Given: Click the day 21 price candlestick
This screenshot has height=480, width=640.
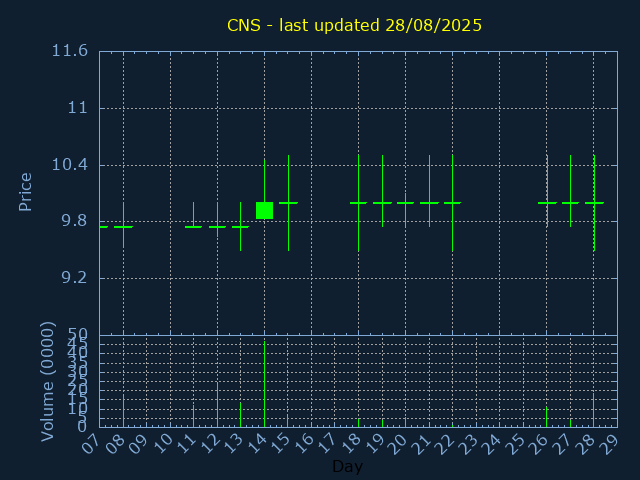Looking at the screenshot, I should point(429,191).
